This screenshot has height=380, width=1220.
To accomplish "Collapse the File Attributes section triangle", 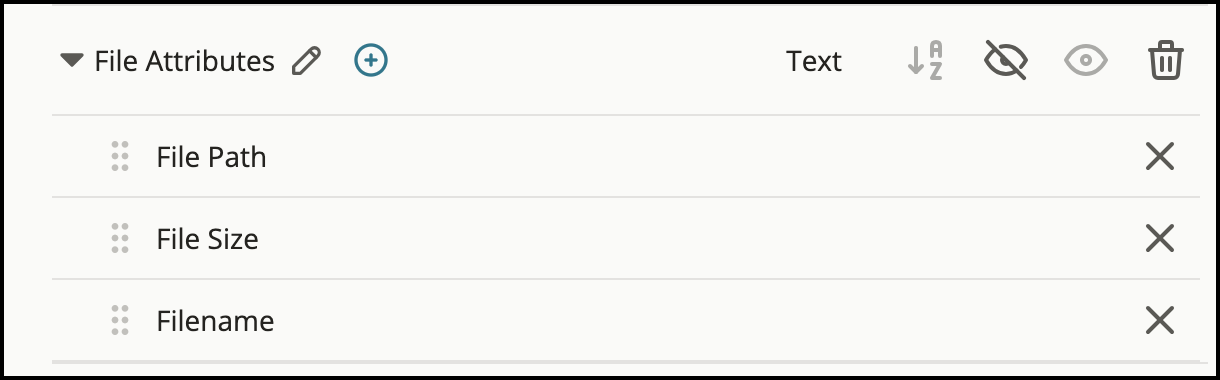I will 71,61.
